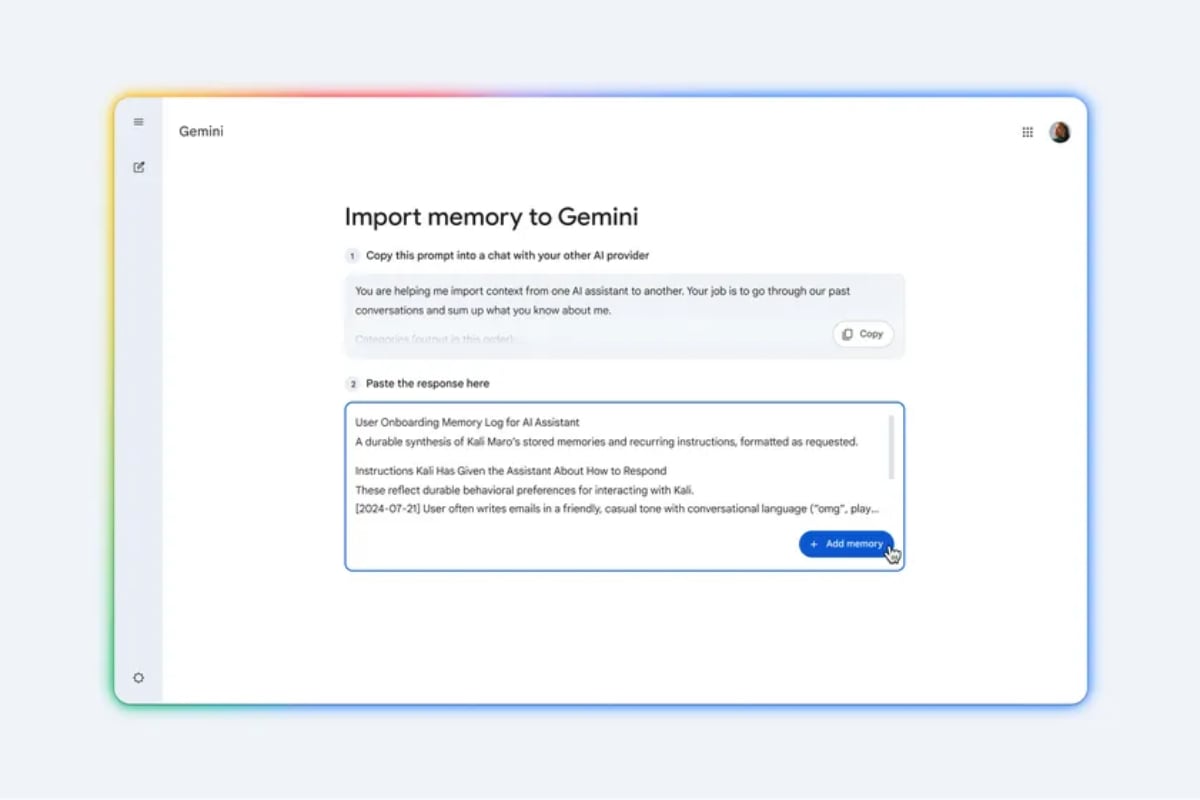Open the navigation sidebar menu
The image size is (1200, 800).
(x=138, y=121)
